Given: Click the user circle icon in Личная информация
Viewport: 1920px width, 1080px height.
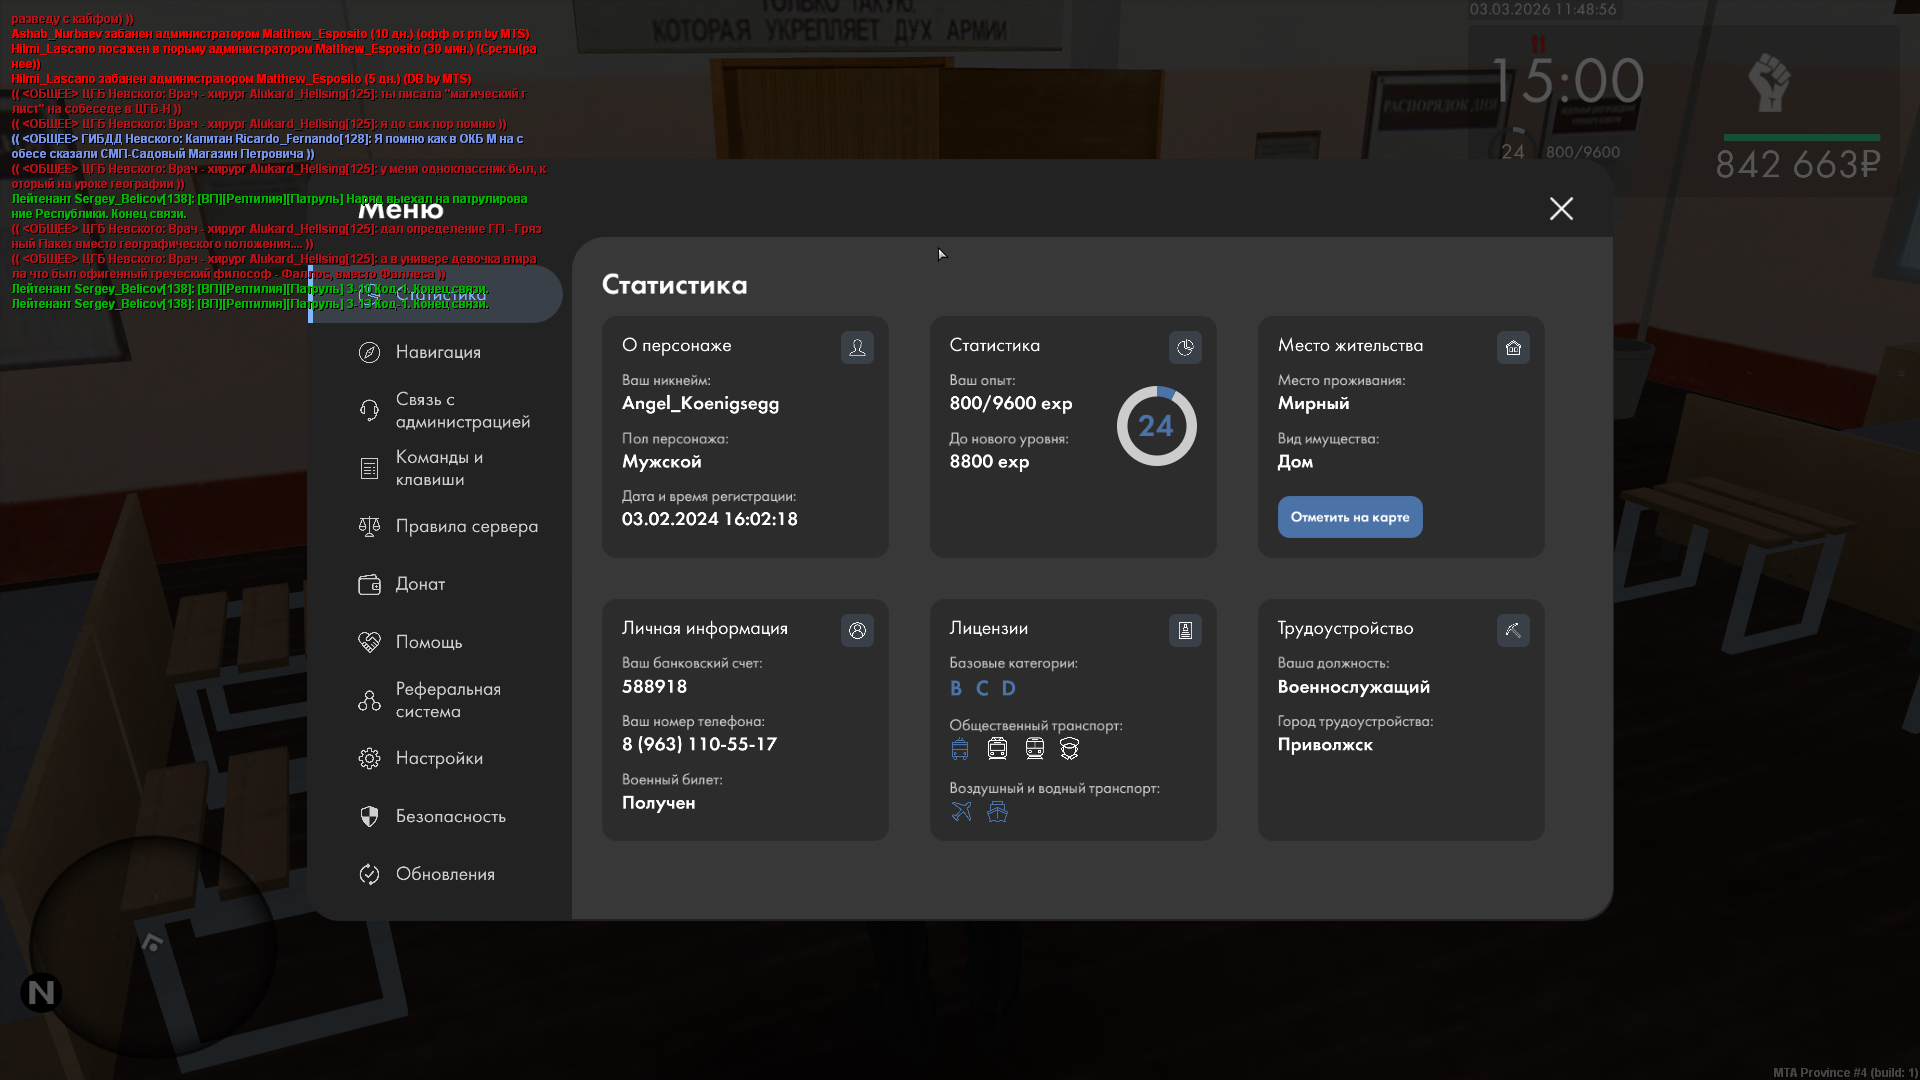Looking at the screenshot, I should 857,631.
